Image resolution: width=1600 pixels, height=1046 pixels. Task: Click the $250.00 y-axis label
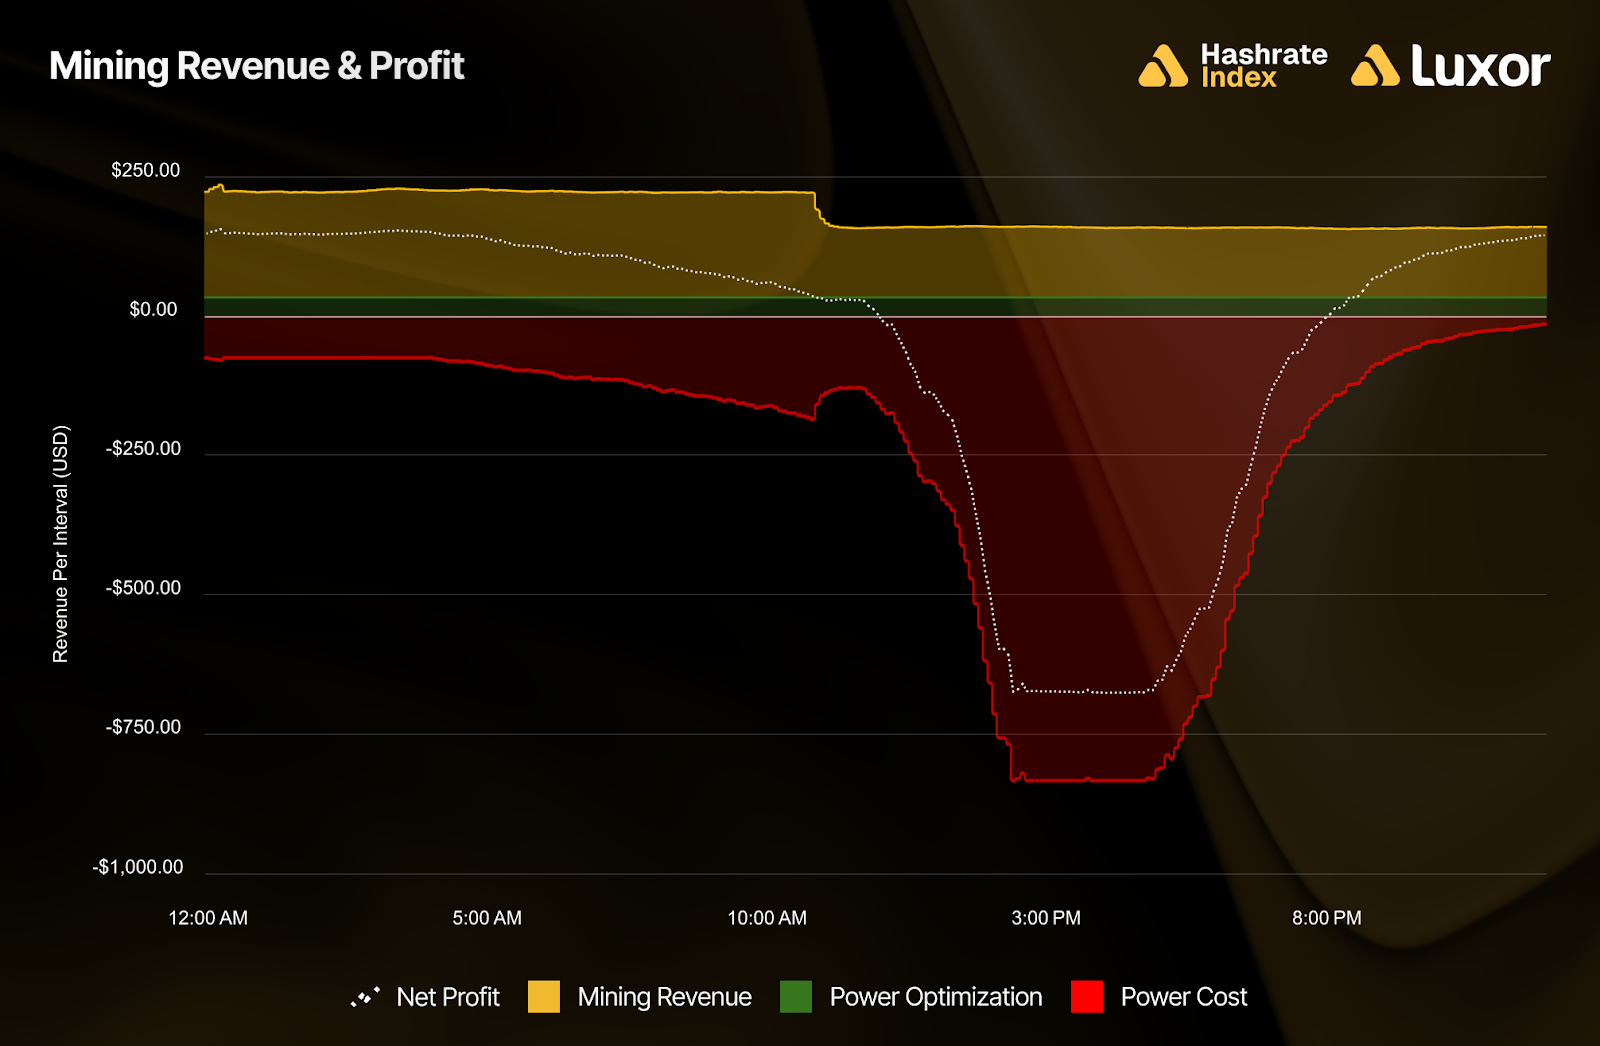(146, 170)
